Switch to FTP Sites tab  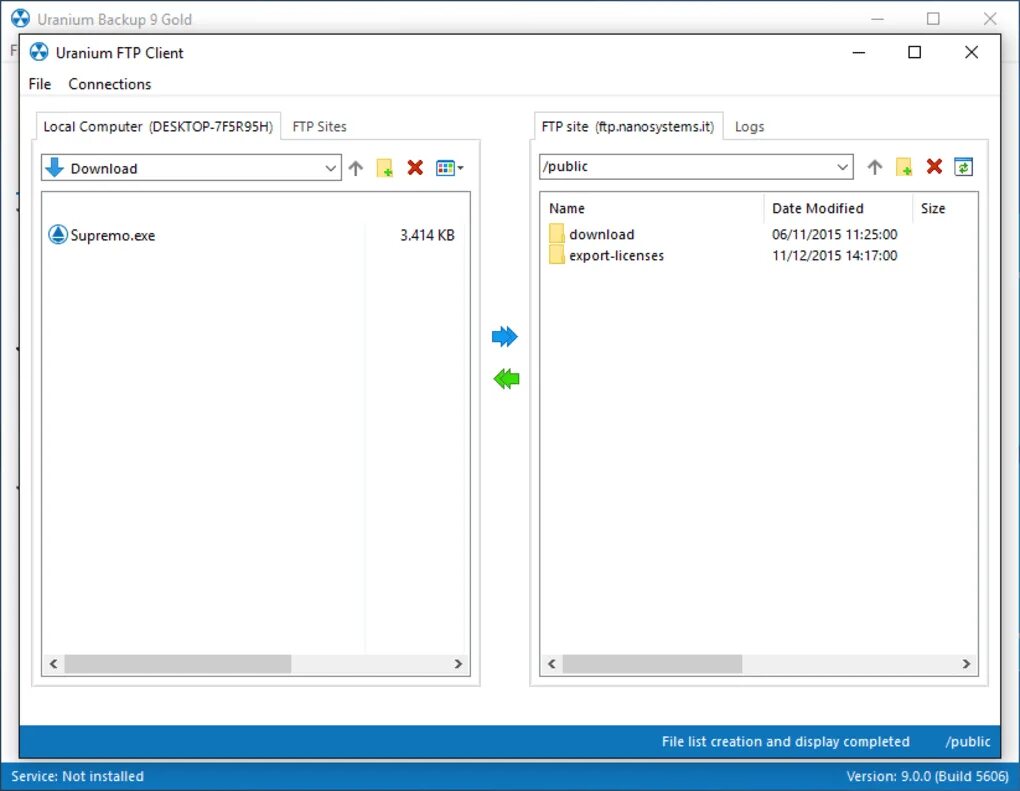[319, 126]
